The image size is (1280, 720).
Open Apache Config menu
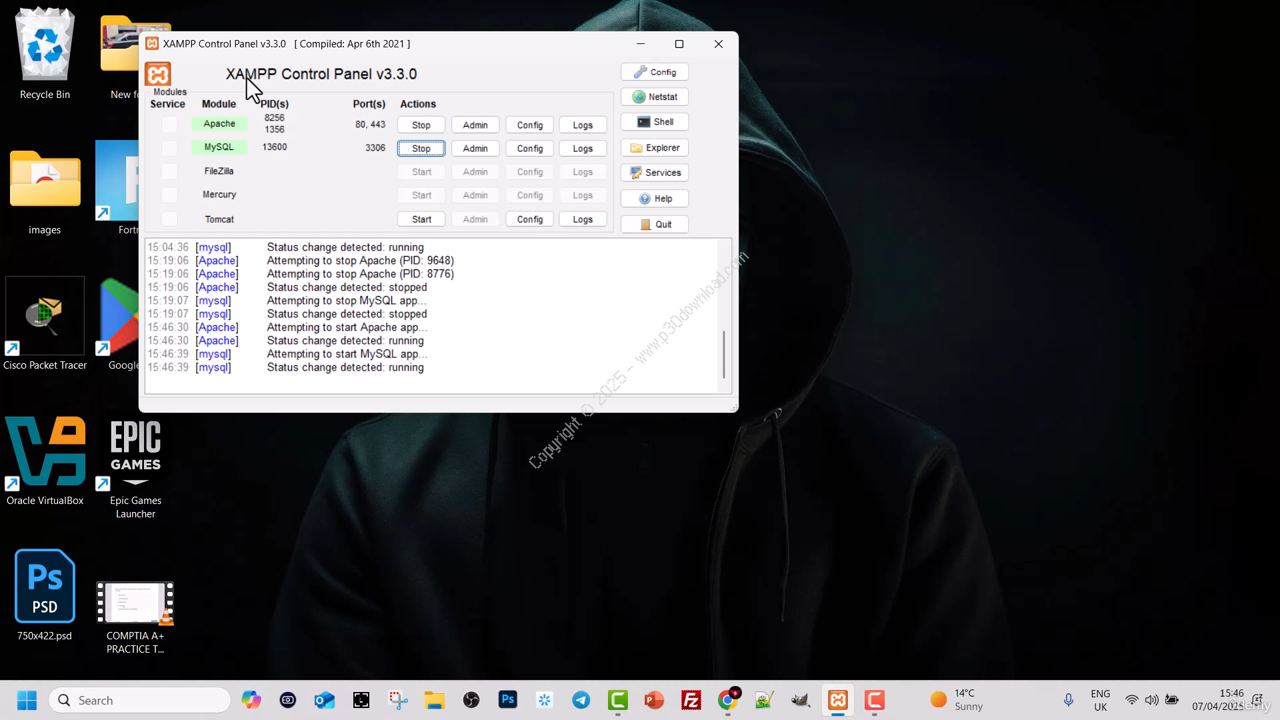(530, 125)
